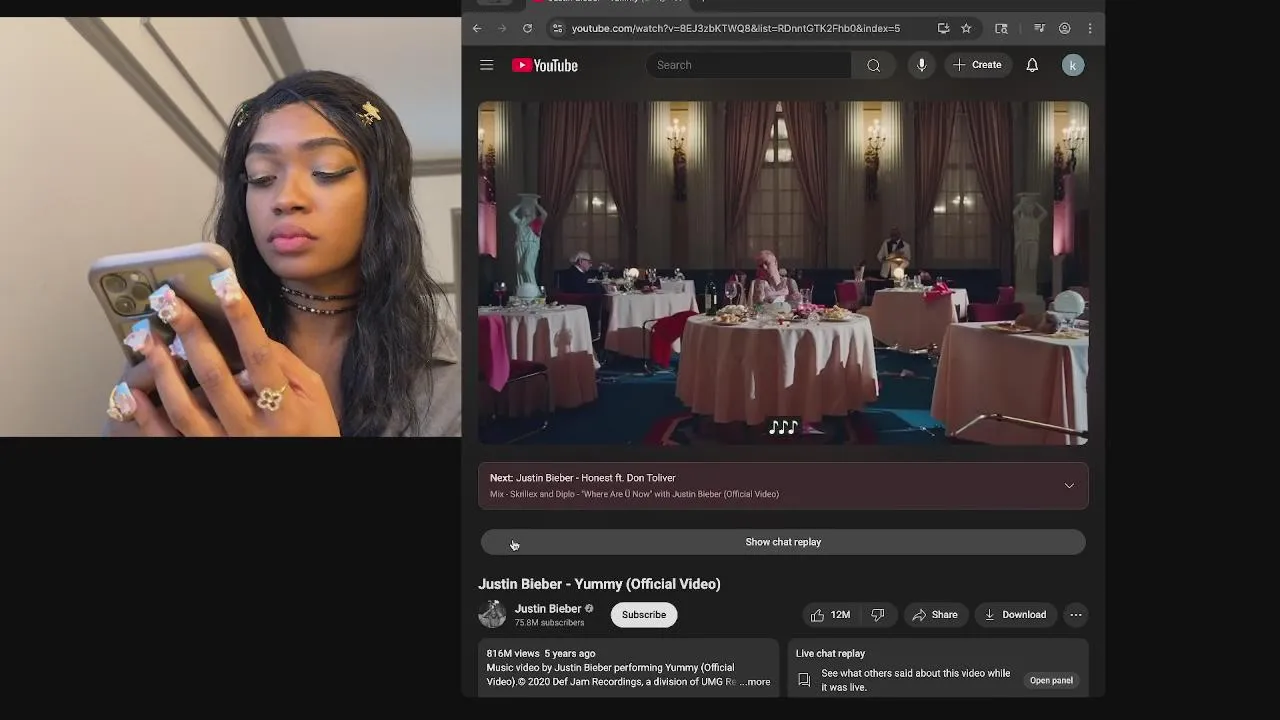
Task: Expand the Next playlist panel chevron
Action: pos(1069,486)
